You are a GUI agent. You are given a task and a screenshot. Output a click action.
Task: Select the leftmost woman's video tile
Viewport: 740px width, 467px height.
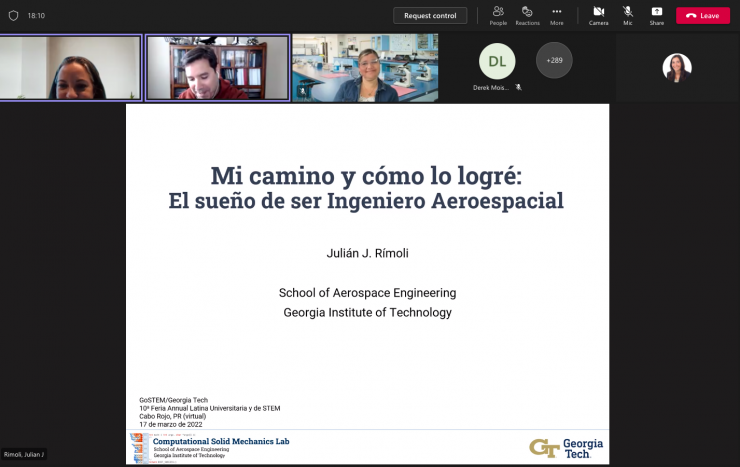(70, 68)
